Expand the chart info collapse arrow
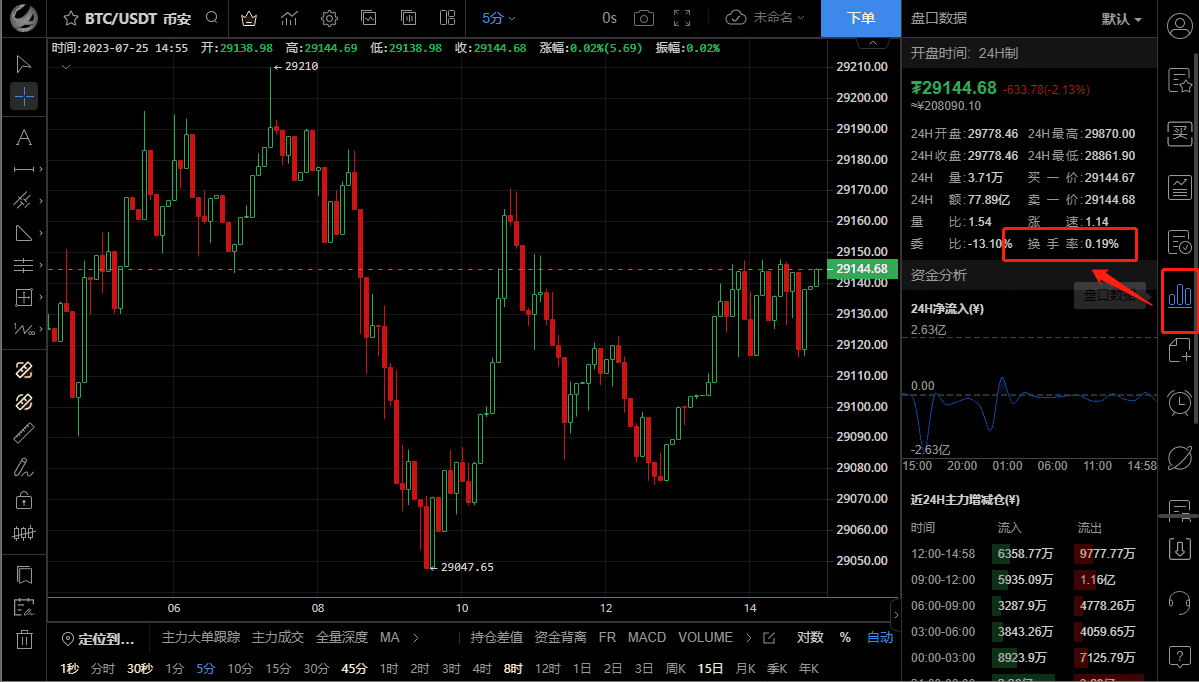Image resolution: width=1199 pixels, height=682 pixels. 67,67
